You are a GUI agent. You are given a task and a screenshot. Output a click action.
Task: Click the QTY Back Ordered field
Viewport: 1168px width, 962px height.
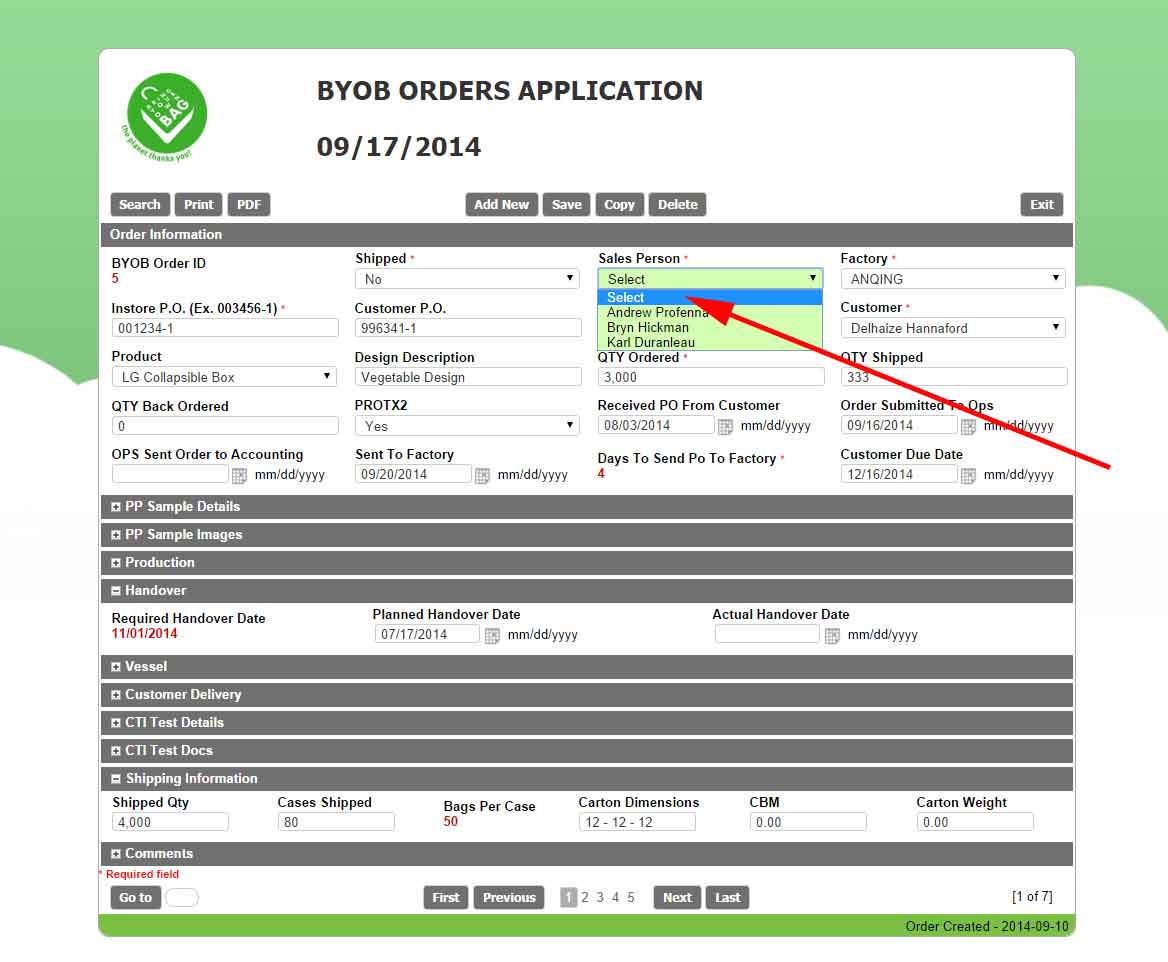225,426
